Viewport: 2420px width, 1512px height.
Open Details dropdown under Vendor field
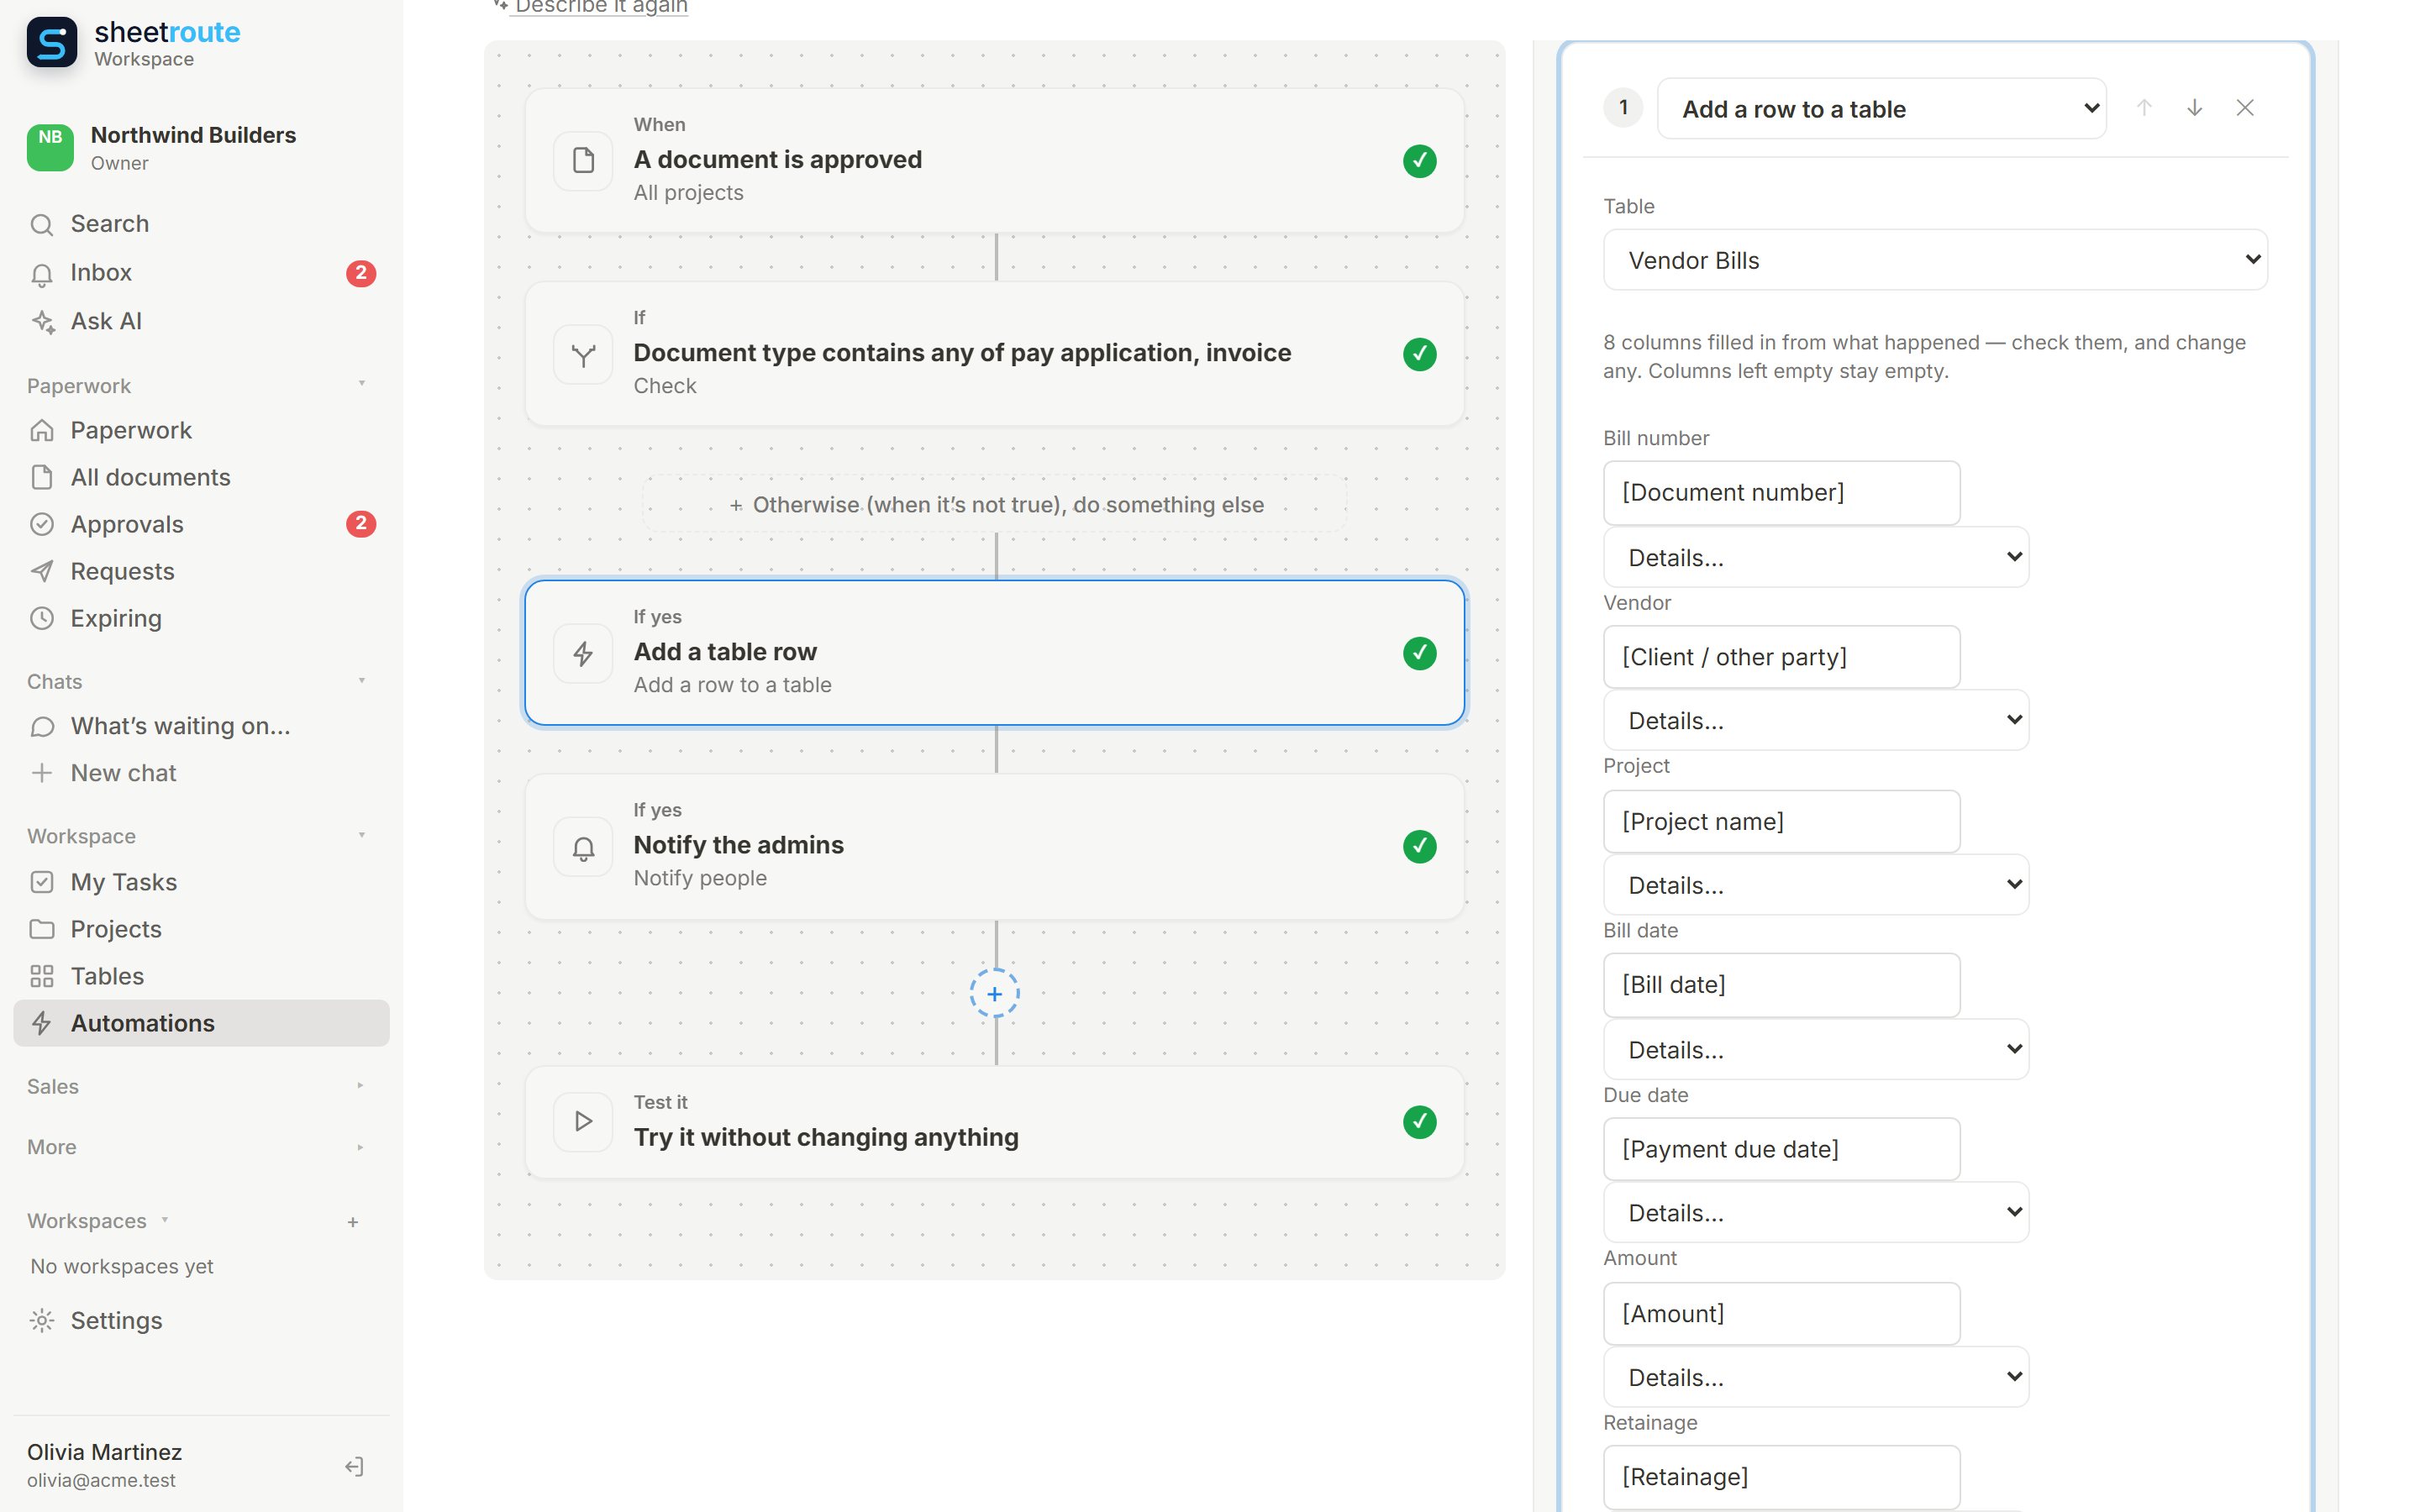pos(1815,720)
